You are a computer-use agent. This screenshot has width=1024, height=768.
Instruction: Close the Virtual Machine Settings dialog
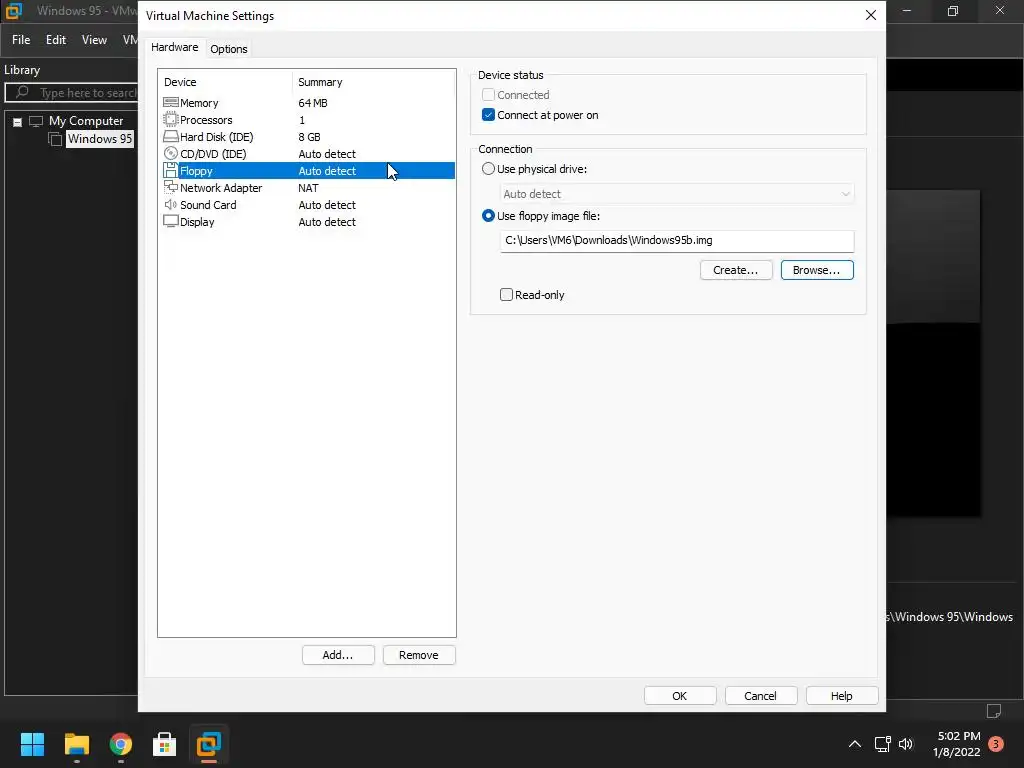coord(871,15)
